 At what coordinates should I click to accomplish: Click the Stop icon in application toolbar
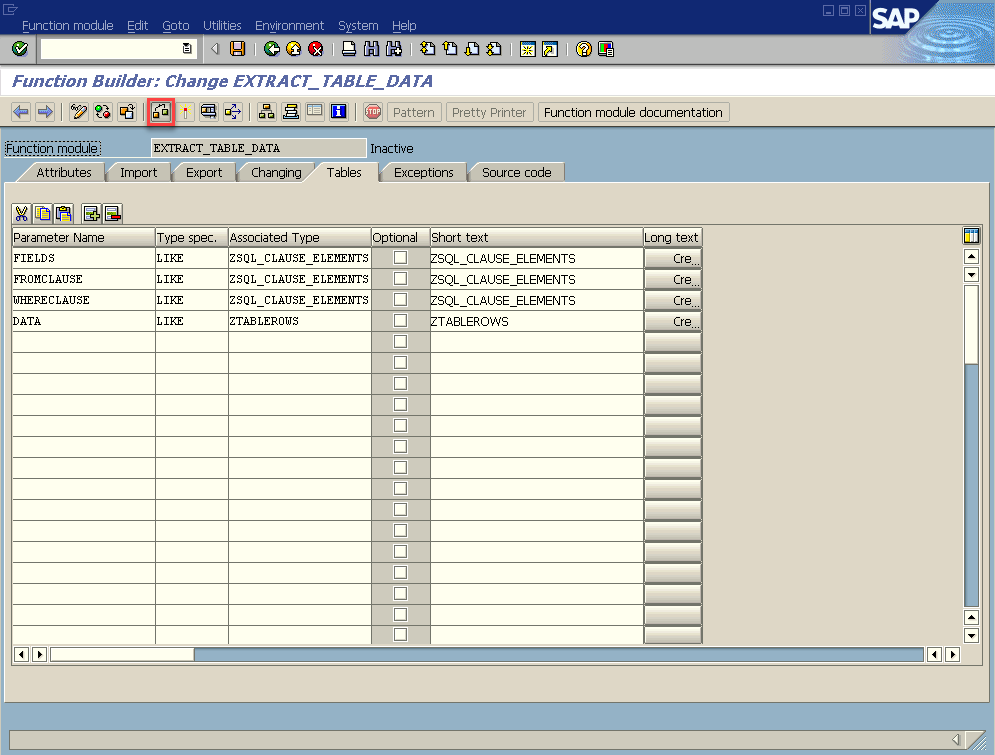[x=373, y=112]
